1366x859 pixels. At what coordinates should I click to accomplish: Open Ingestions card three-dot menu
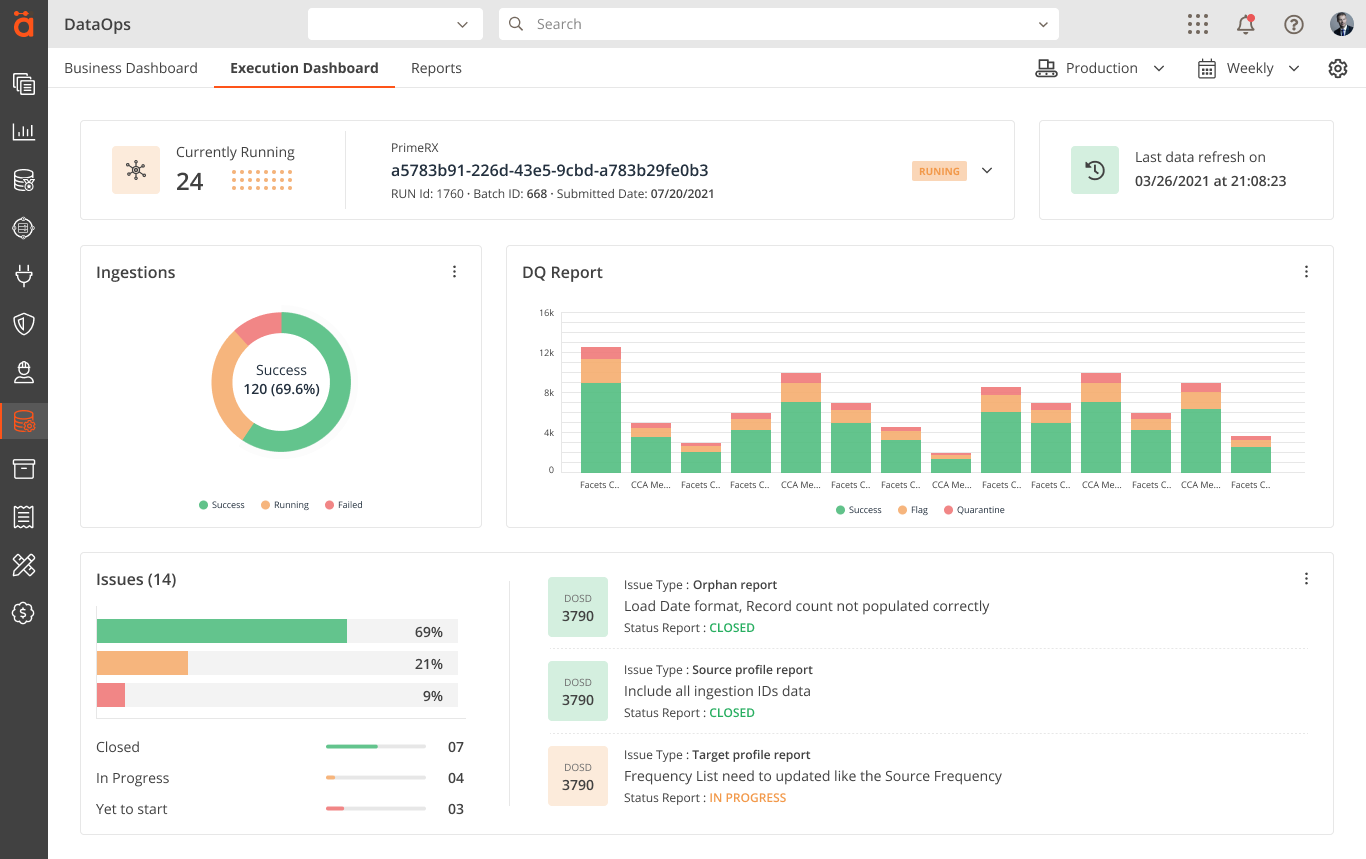pos(454,272)
